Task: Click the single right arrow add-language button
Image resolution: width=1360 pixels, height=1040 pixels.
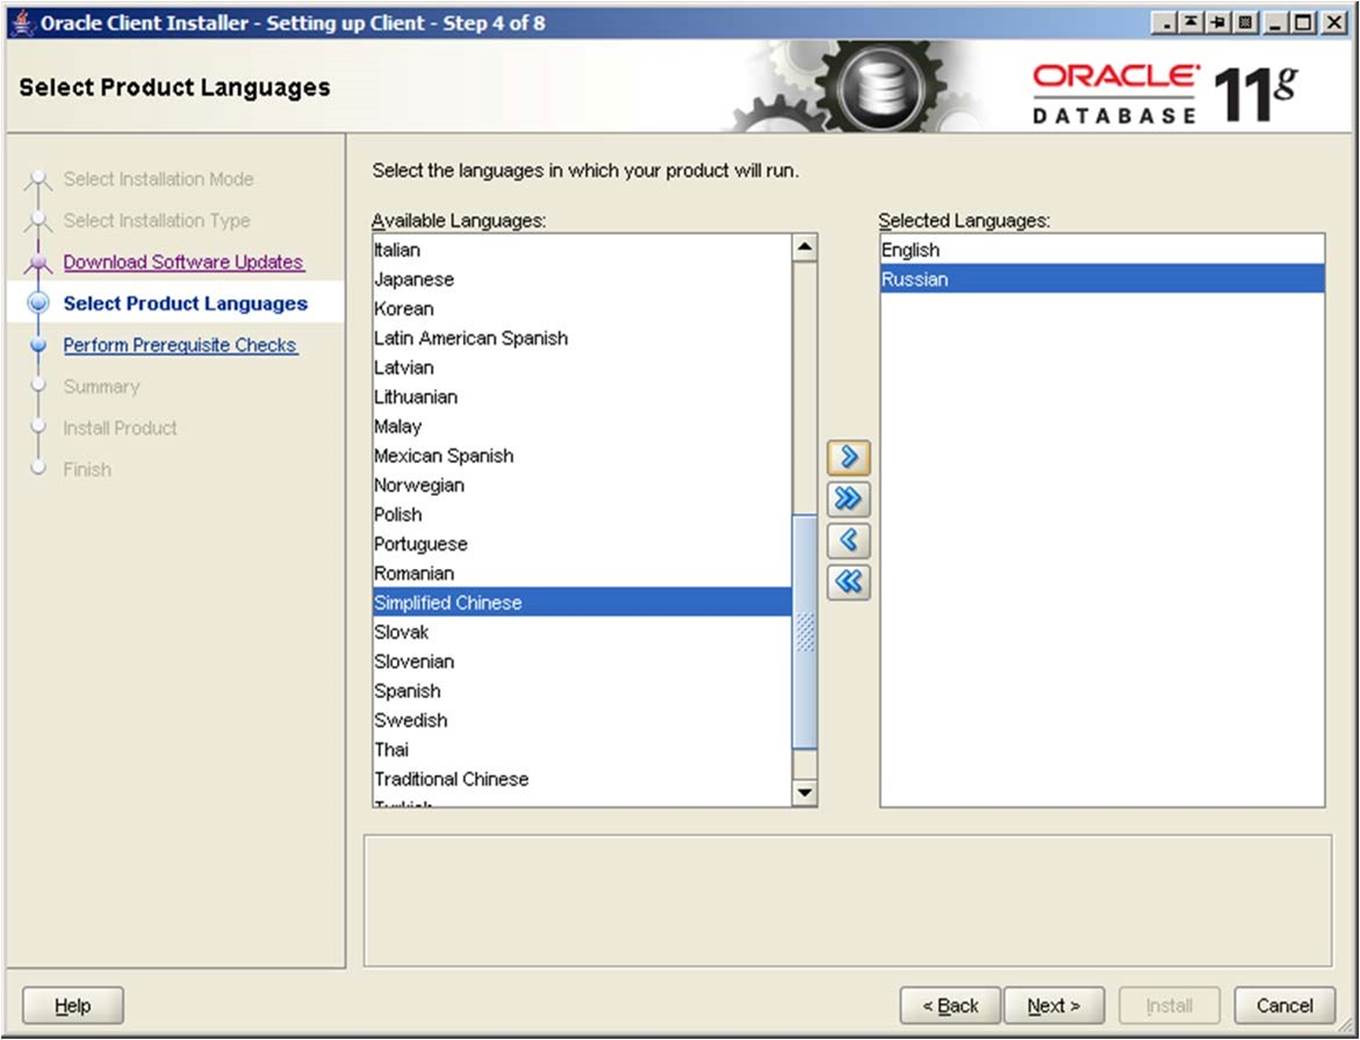Action: click(848, 458)
